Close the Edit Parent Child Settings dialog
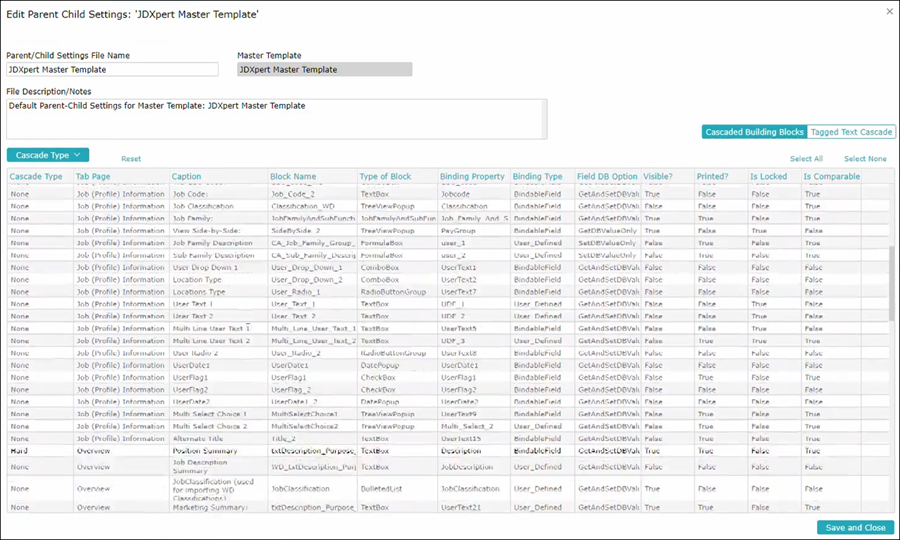 (889, 11)
